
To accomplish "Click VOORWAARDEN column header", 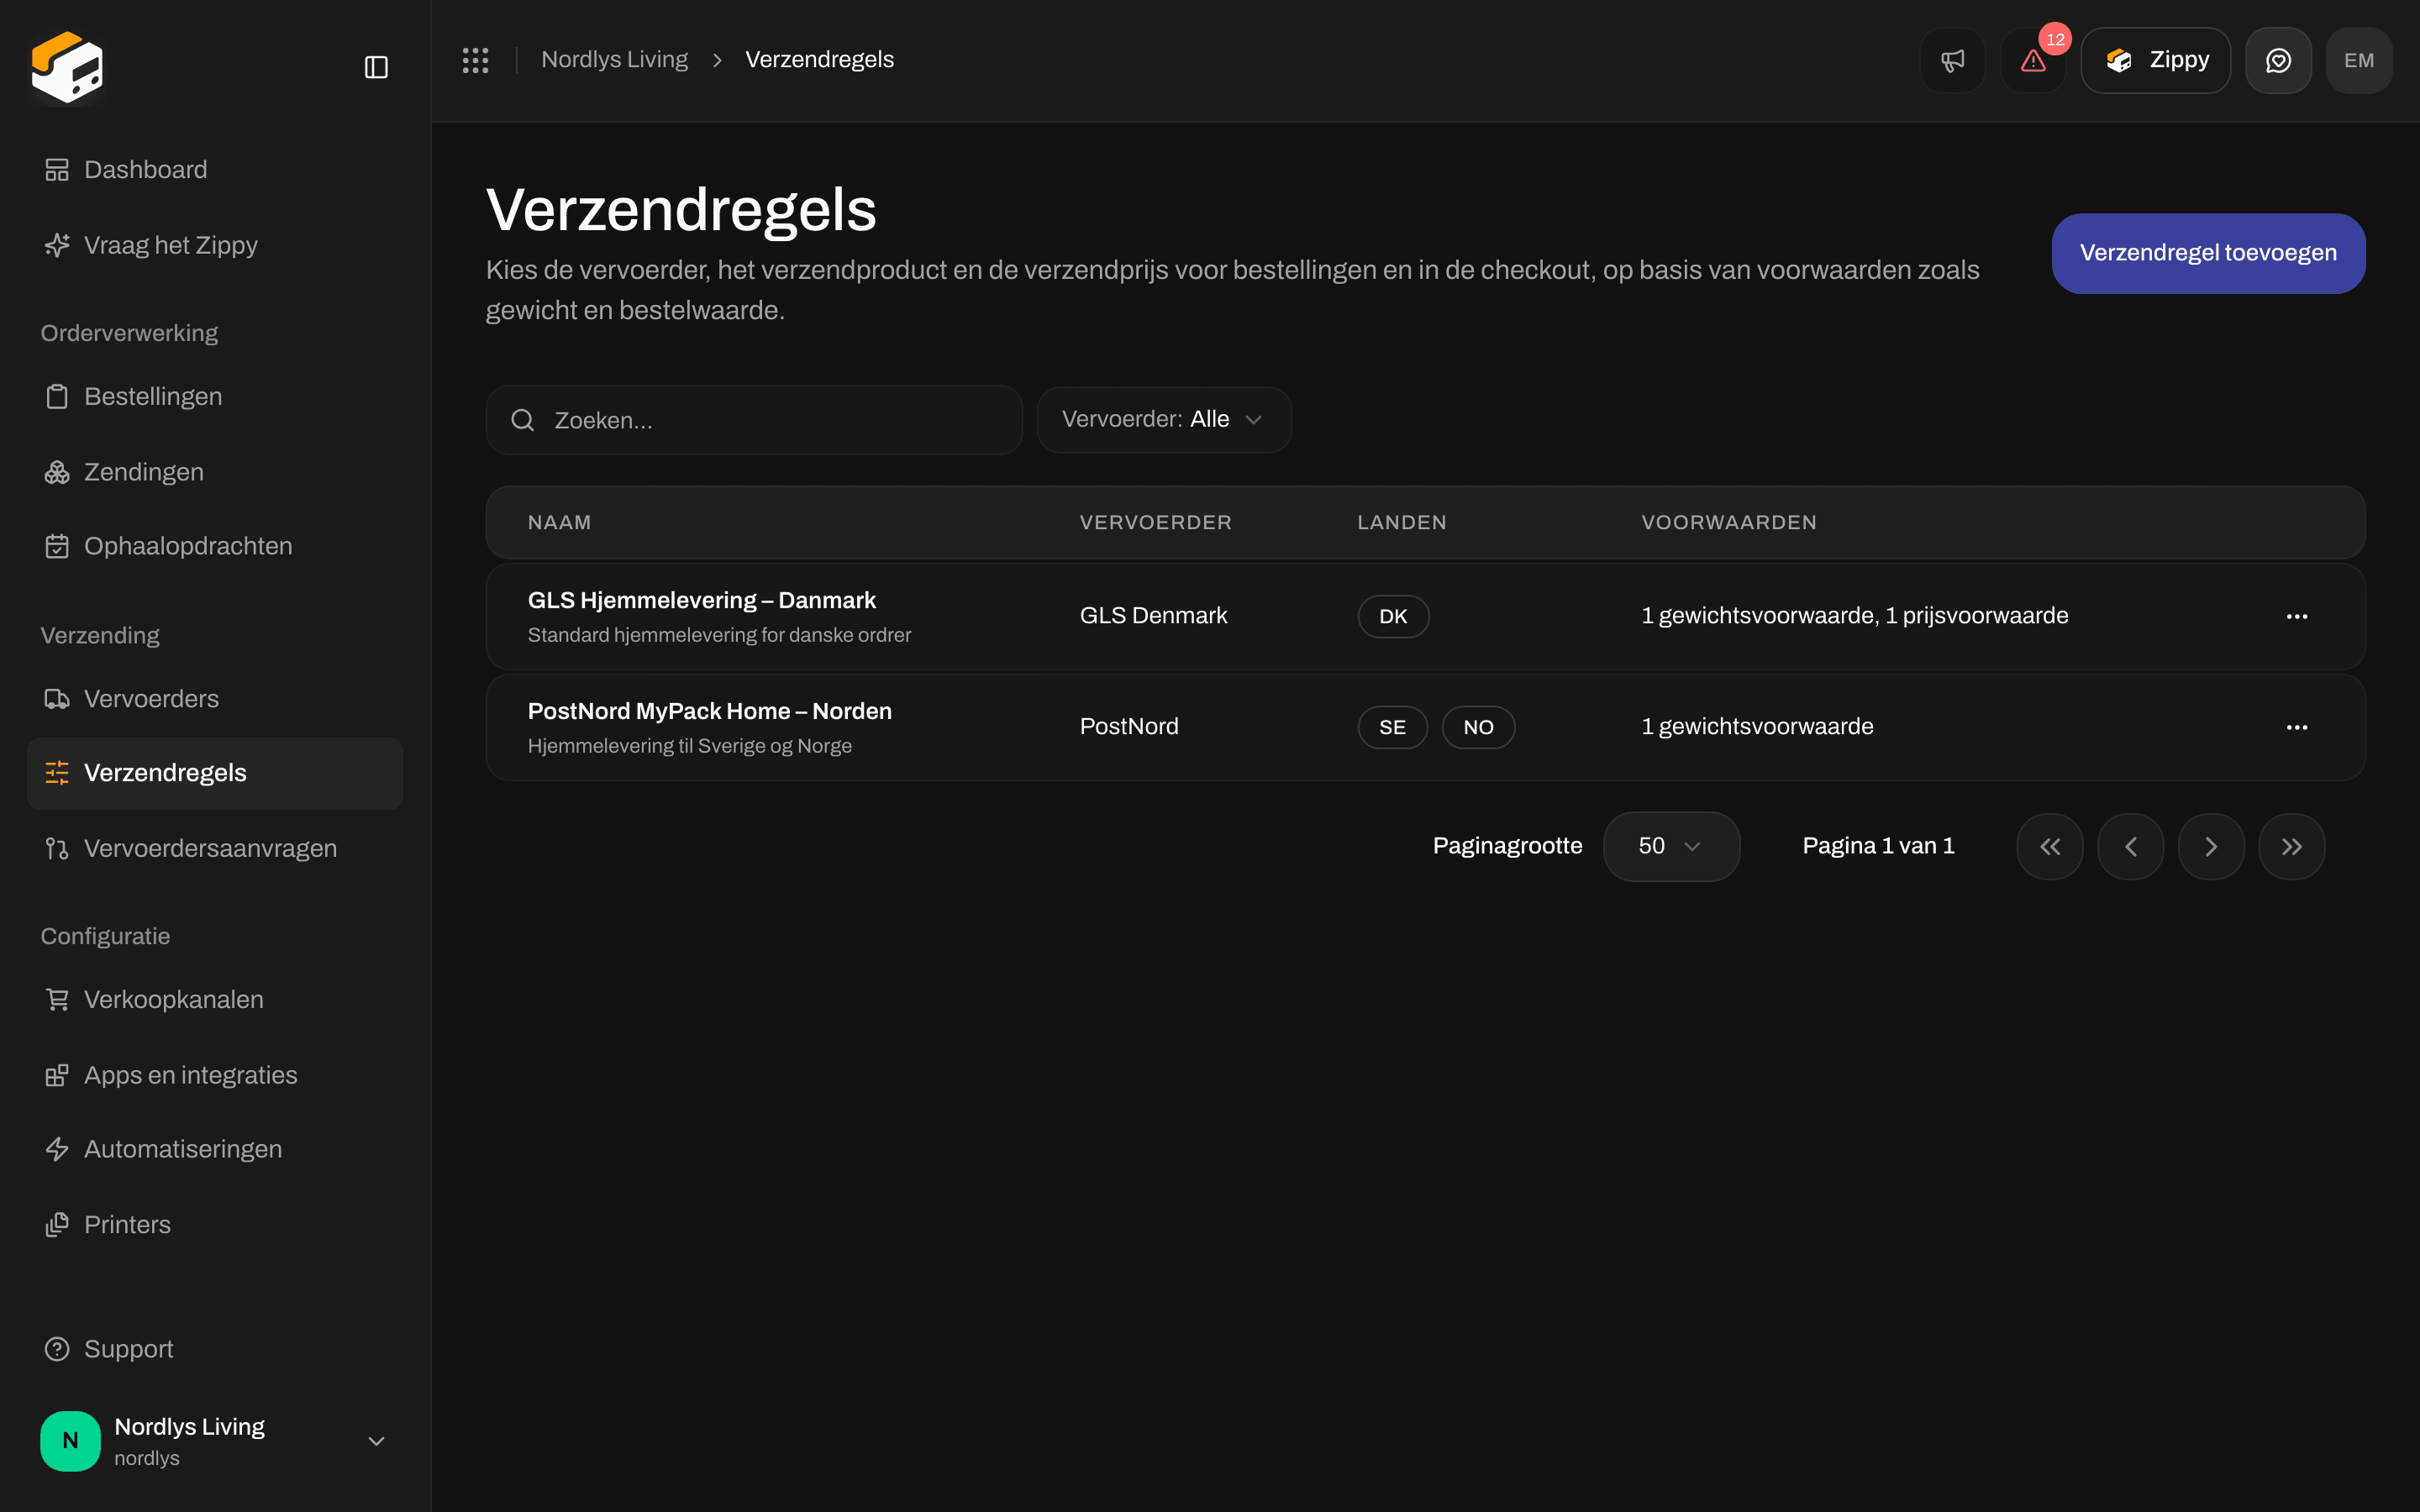I will pyautogui.click(x=1728, y=523).
